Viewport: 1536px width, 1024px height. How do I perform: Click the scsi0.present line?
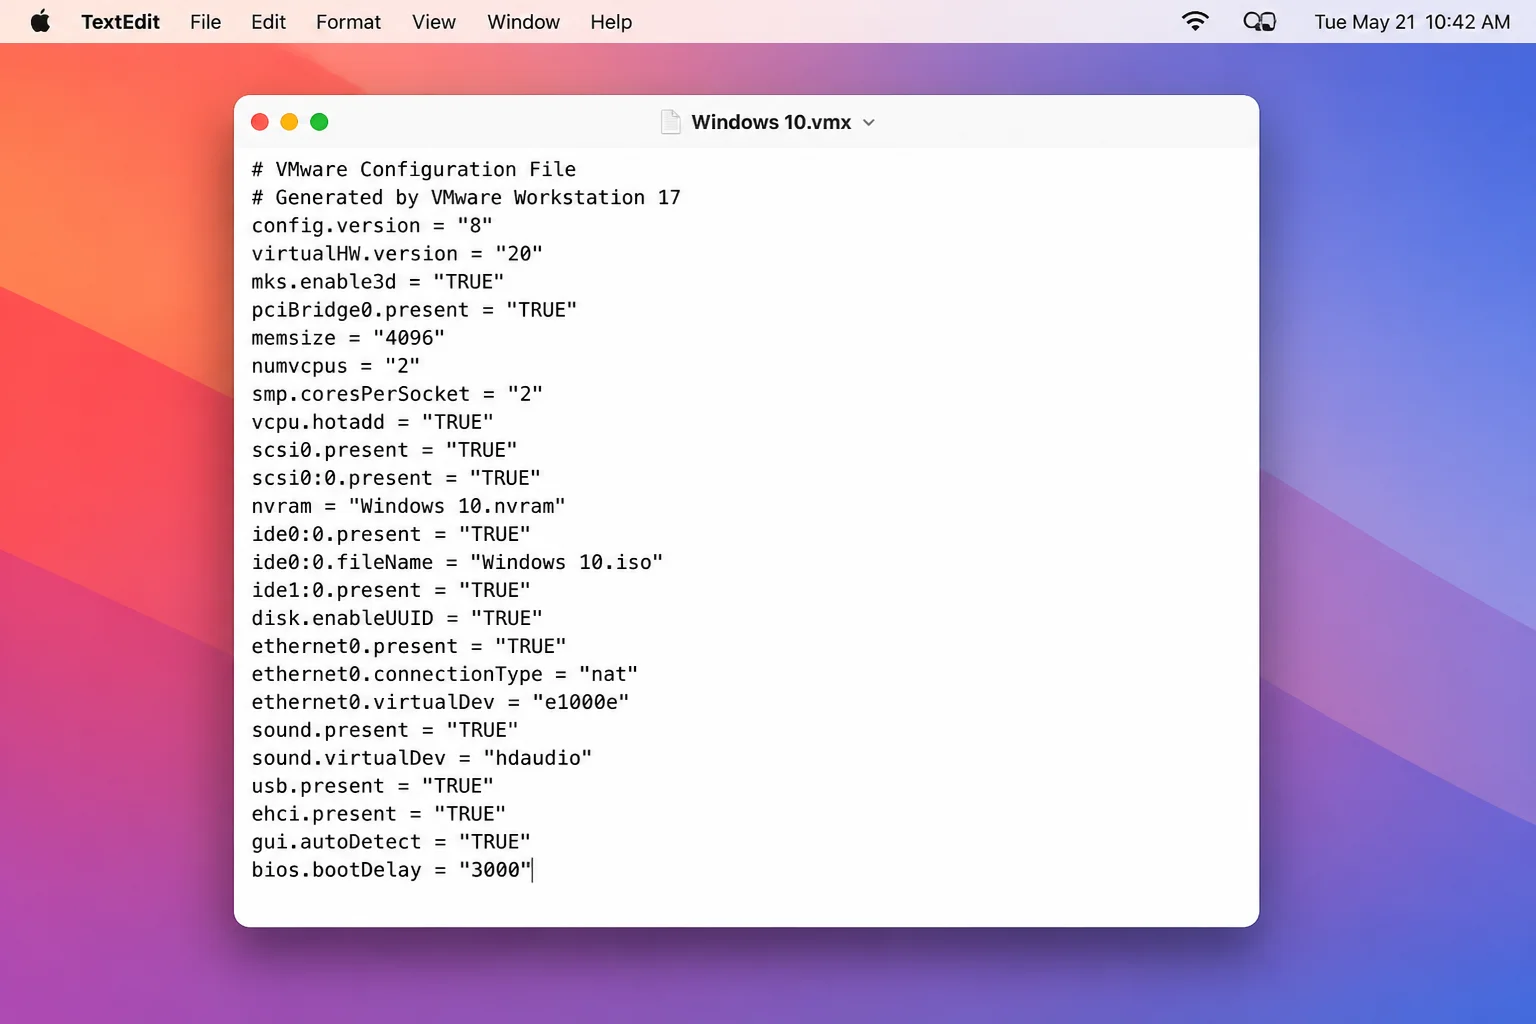pyautogui.click(x=384, y=449)
